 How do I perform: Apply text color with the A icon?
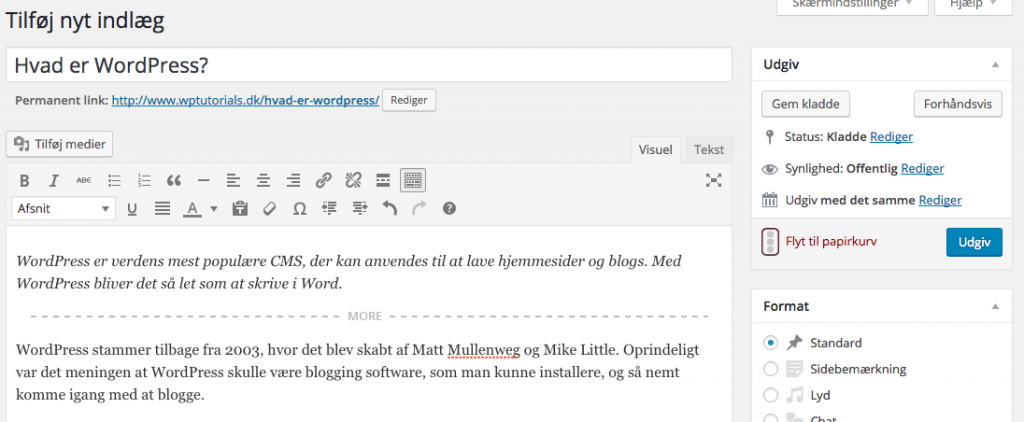192,209
